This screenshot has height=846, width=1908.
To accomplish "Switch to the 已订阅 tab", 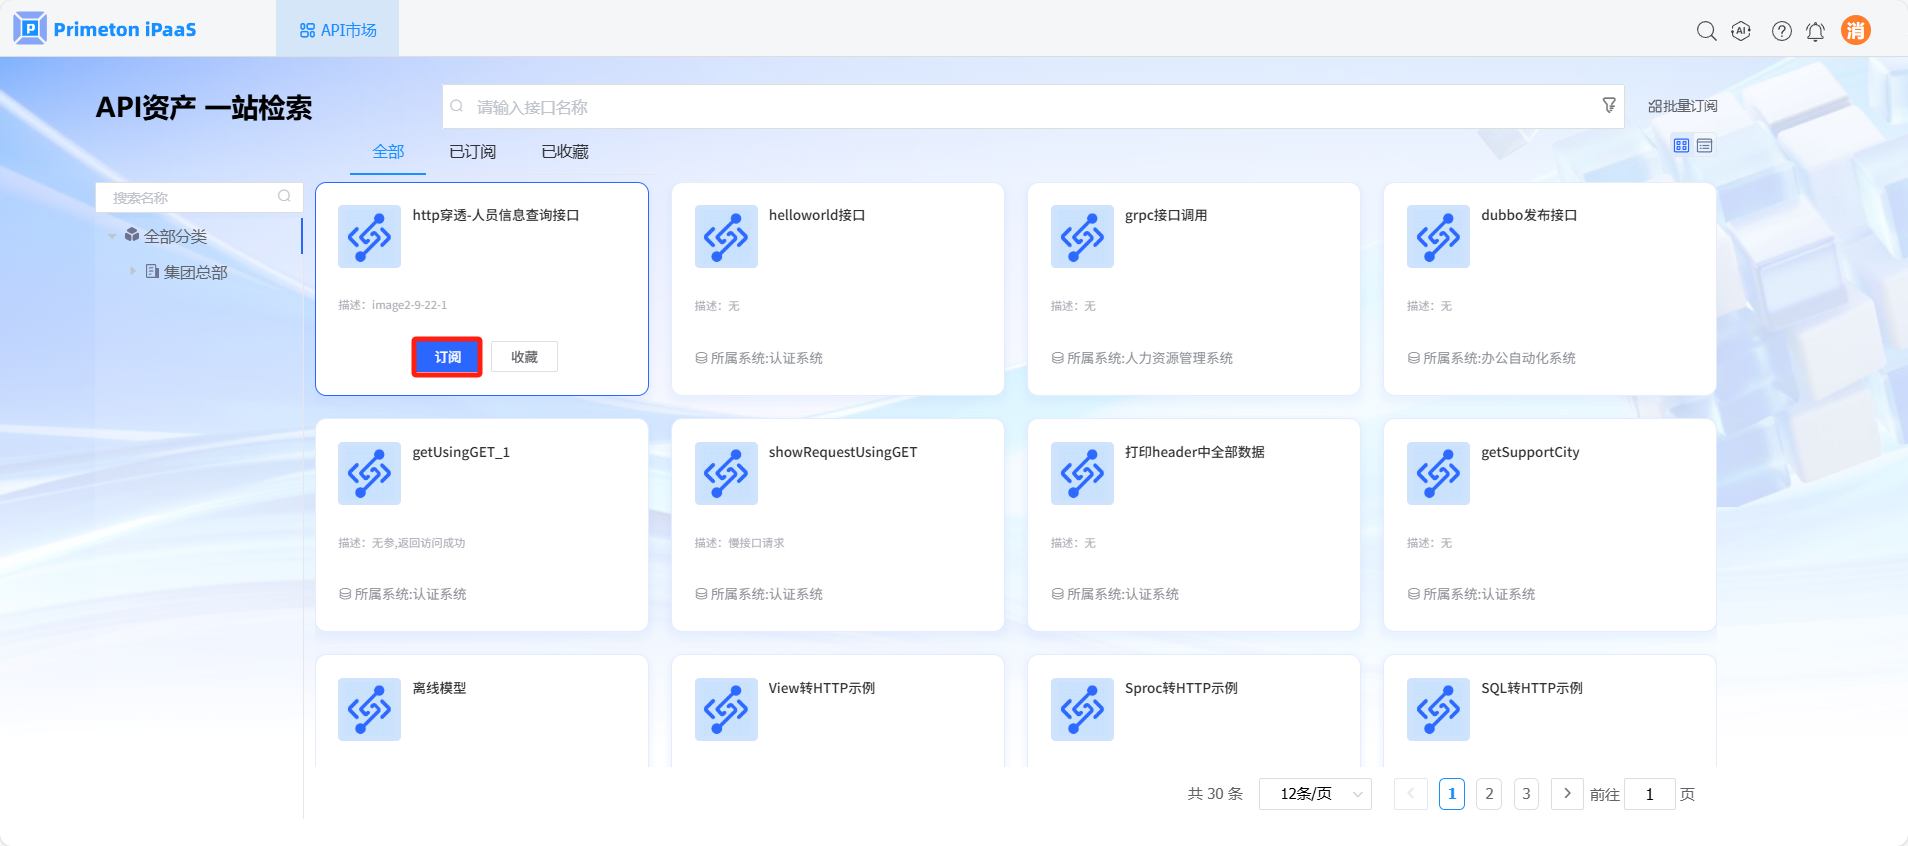I will point(472,152).
